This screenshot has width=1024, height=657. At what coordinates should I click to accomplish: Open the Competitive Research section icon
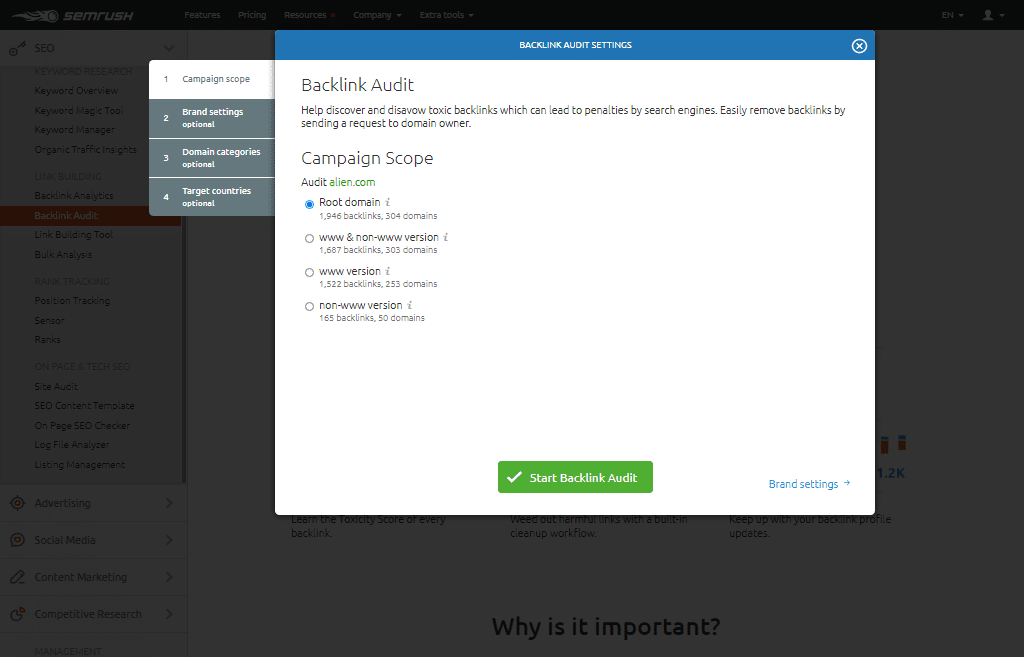coord(19,614)
